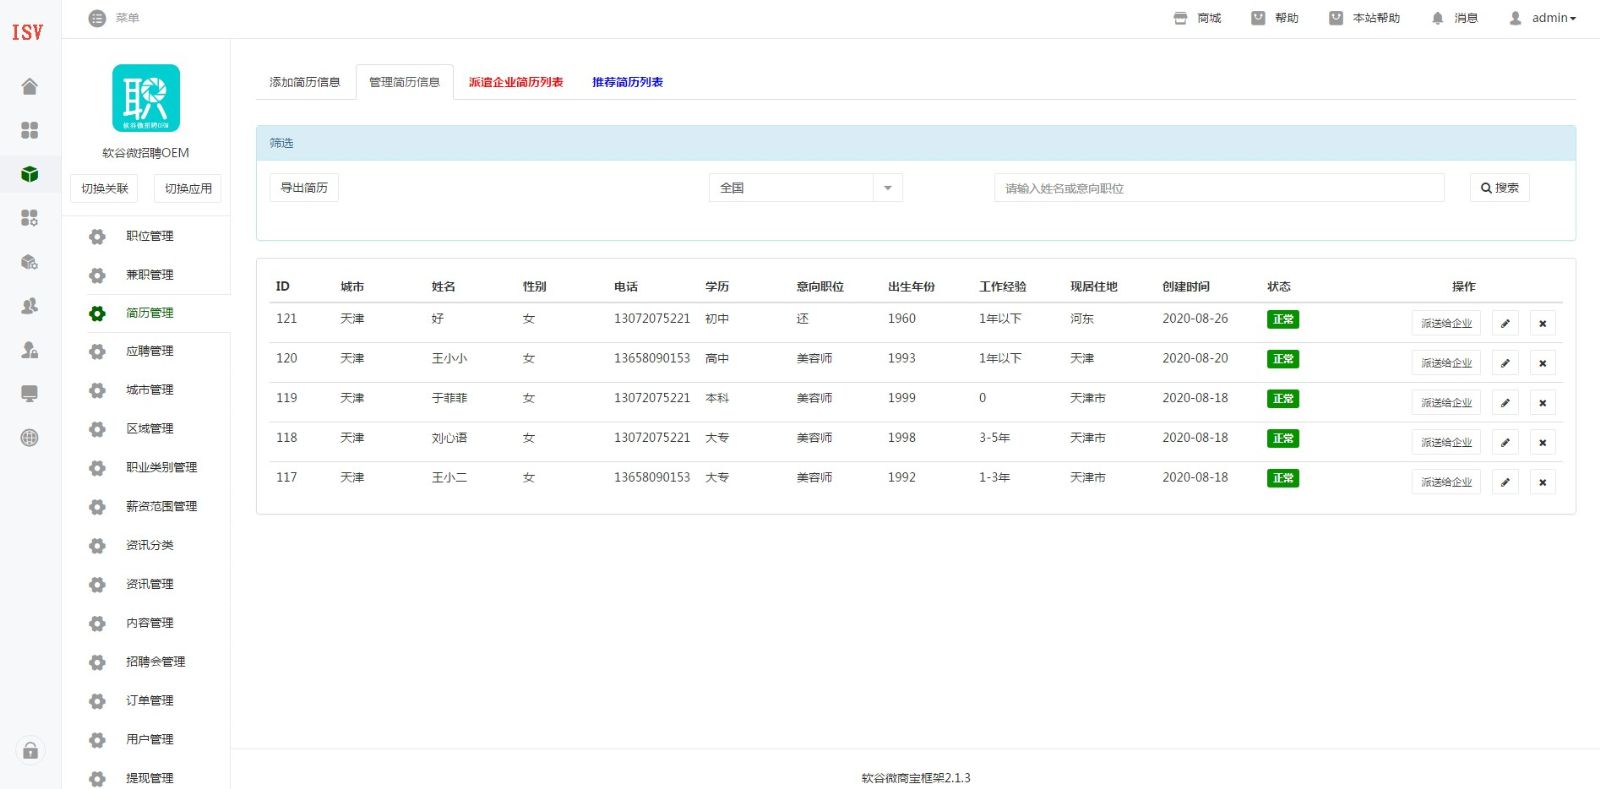
Task: Click the name 刘心语 in the table
Action: (x=449, y=438)
